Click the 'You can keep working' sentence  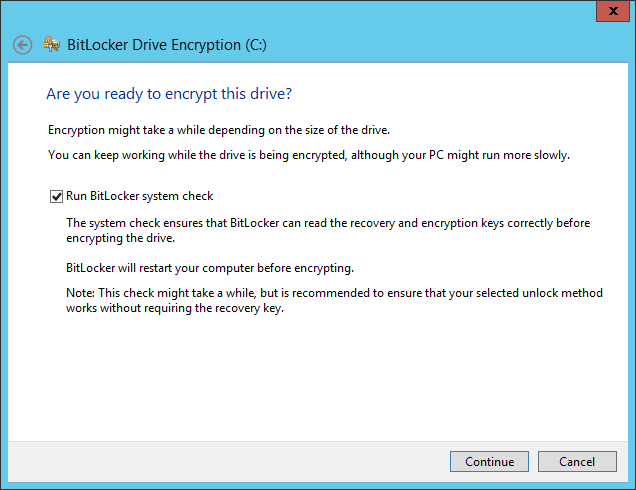[309, 155]
